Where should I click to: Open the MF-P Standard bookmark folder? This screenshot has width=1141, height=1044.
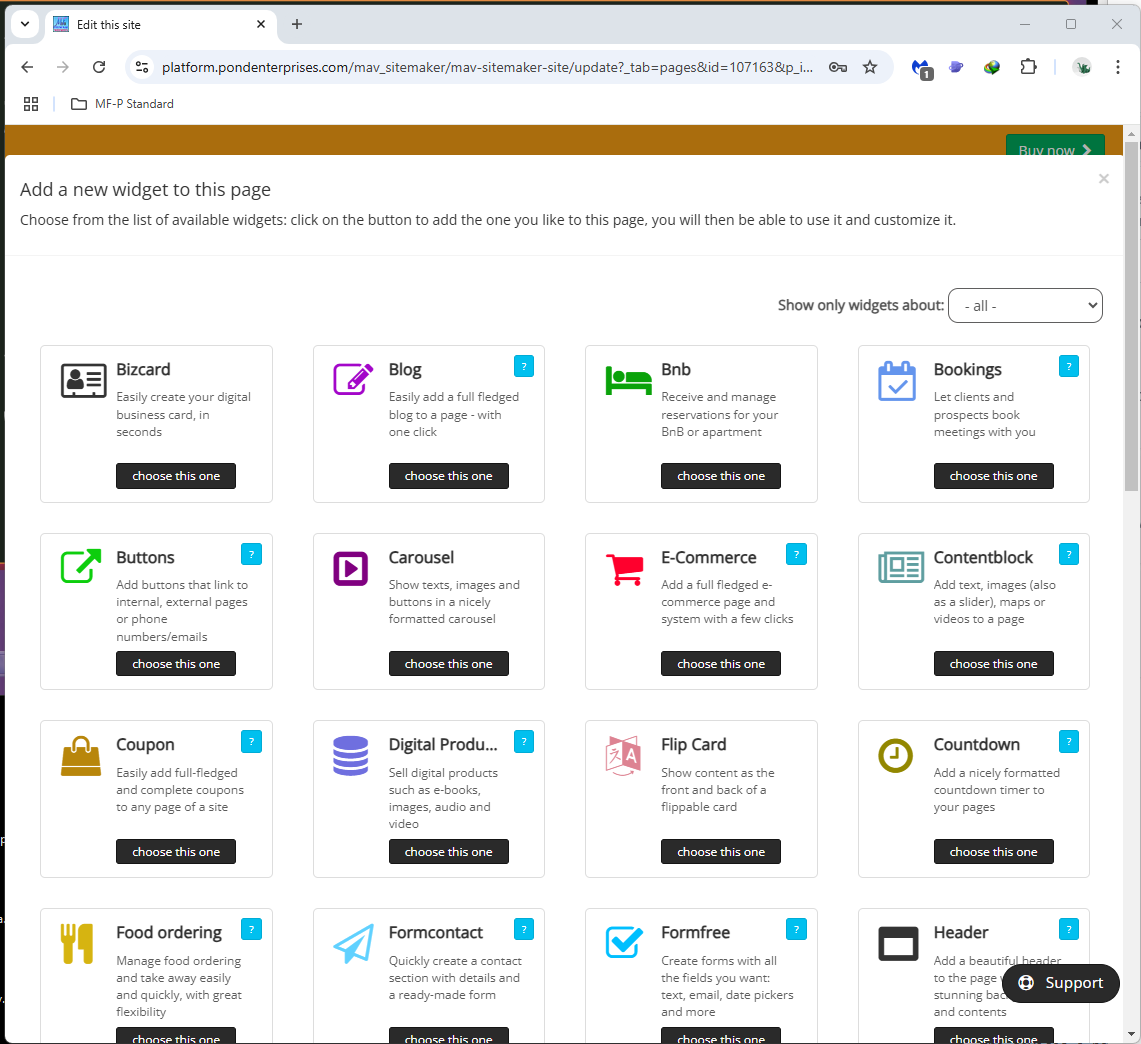[x=122, y=104]
